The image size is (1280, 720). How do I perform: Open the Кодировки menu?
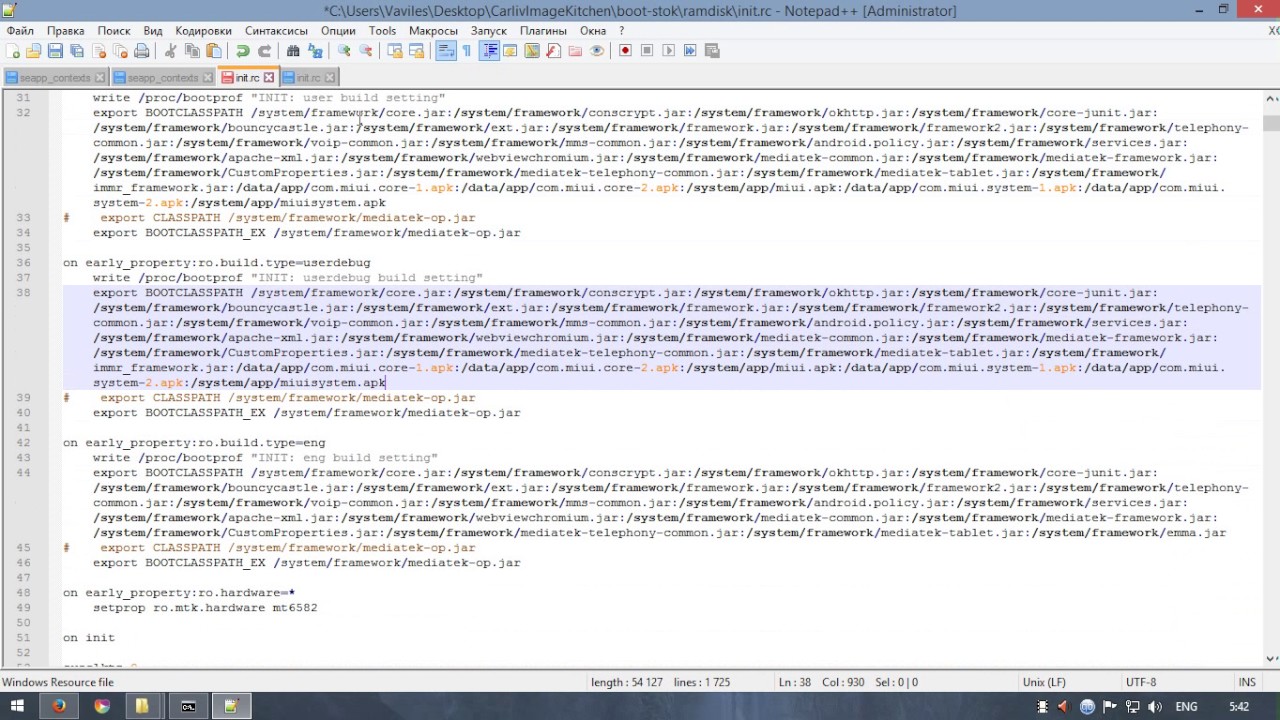point(203,31)
